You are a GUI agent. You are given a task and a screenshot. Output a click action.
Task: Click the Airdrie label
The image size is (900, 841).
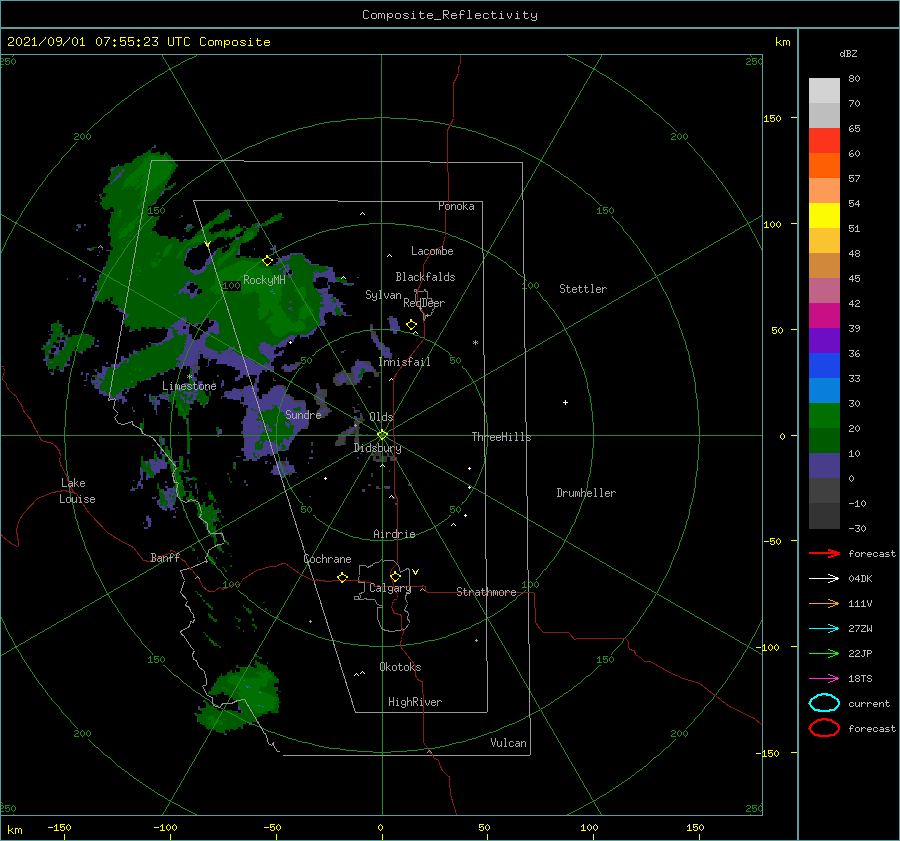click(394, 534)
